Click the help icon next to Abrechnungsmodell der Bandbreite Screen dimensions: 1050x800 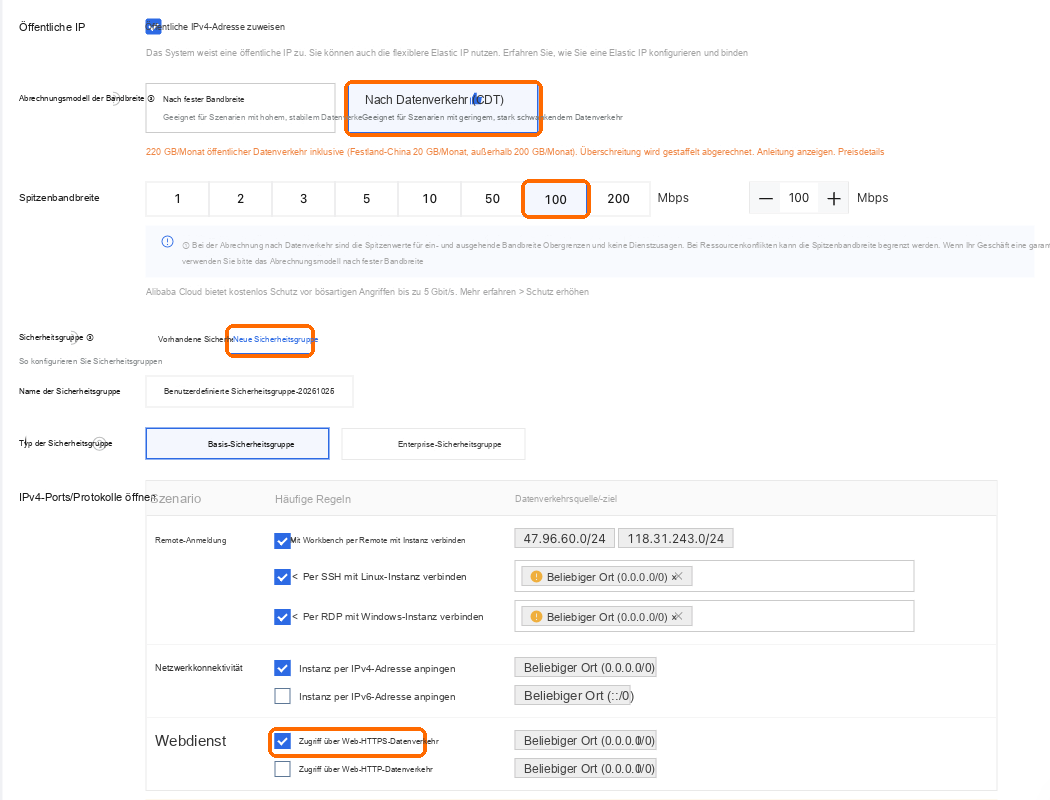[151, 98]
